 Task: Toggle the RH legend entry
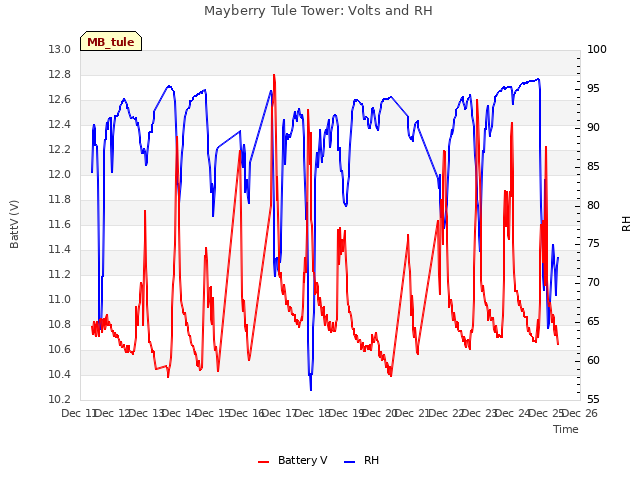pyautogui.click(x=362, y=460)
